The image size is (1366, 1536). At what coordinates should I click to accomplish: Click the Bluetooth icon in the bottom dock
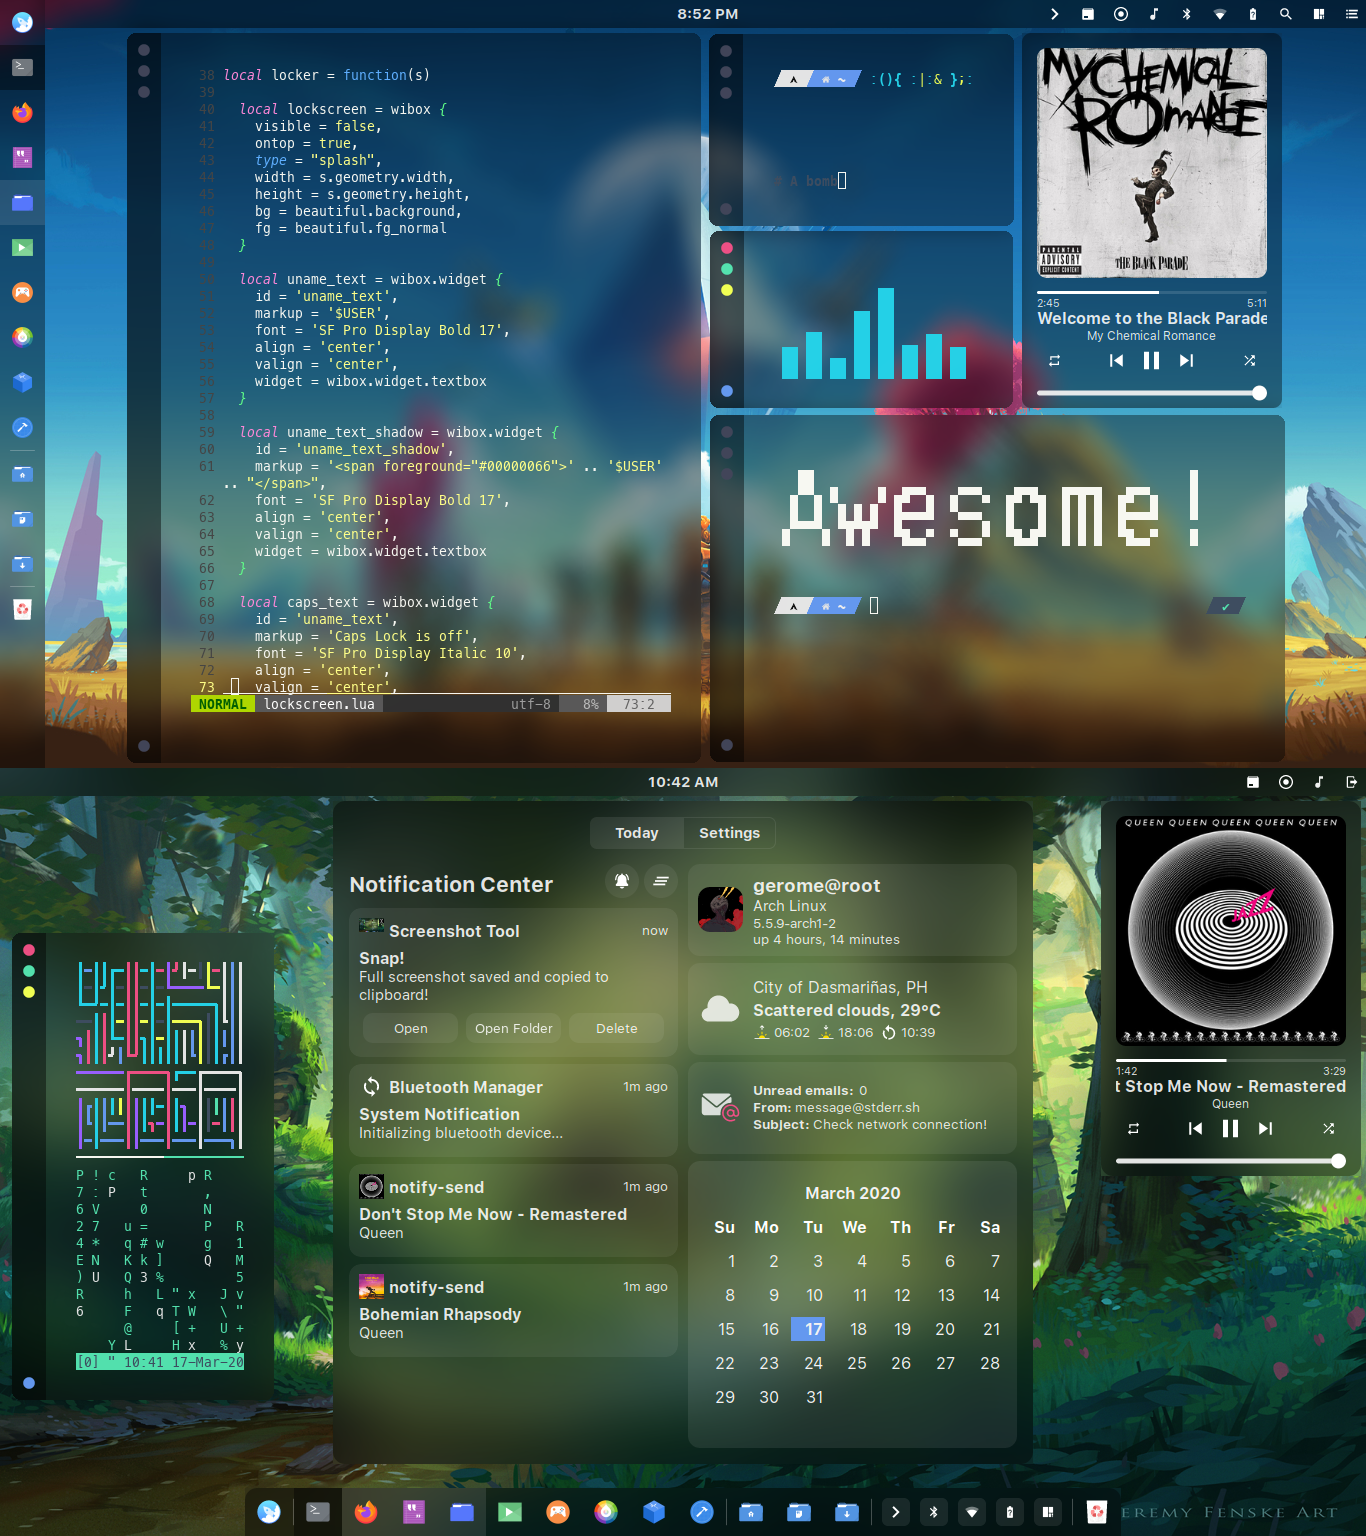tap(933, 1512)
